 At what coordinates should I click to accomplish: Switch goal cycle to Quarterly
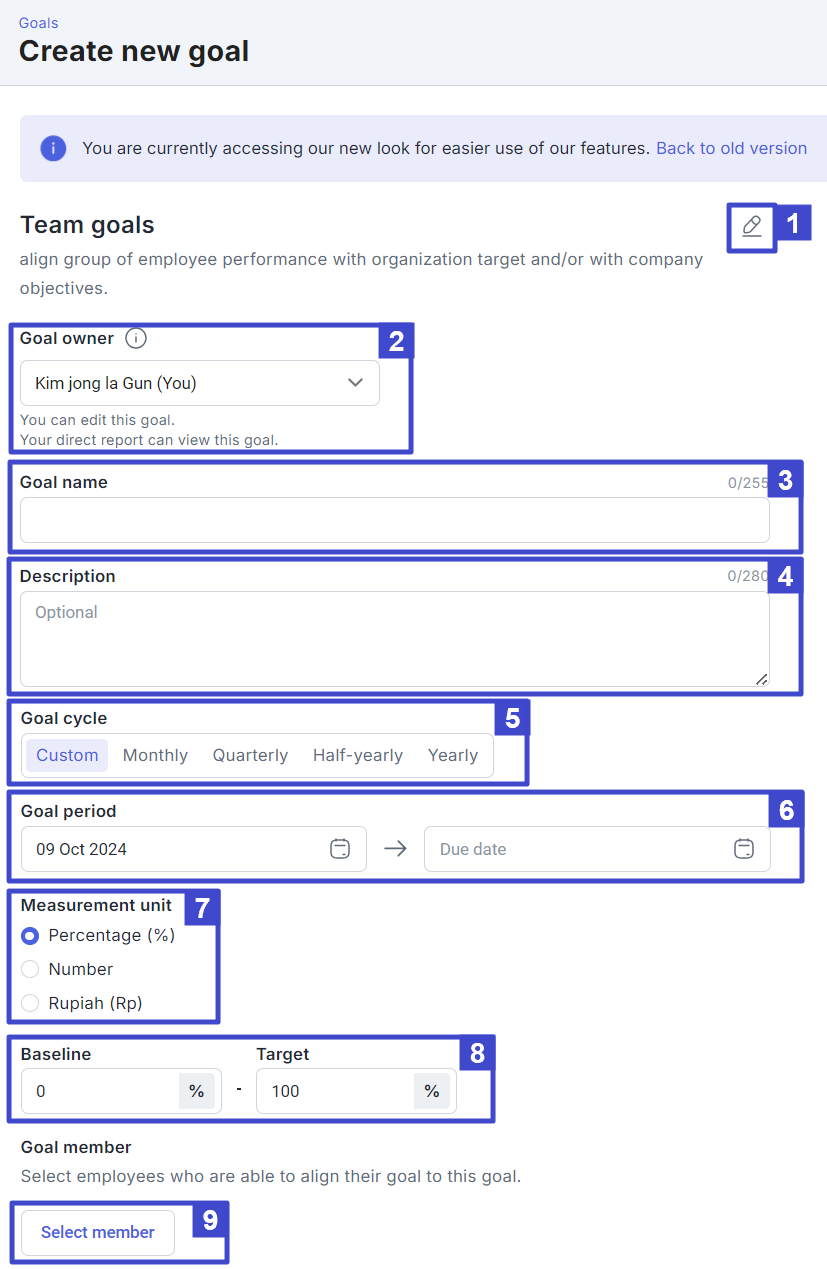click(250, 755)
